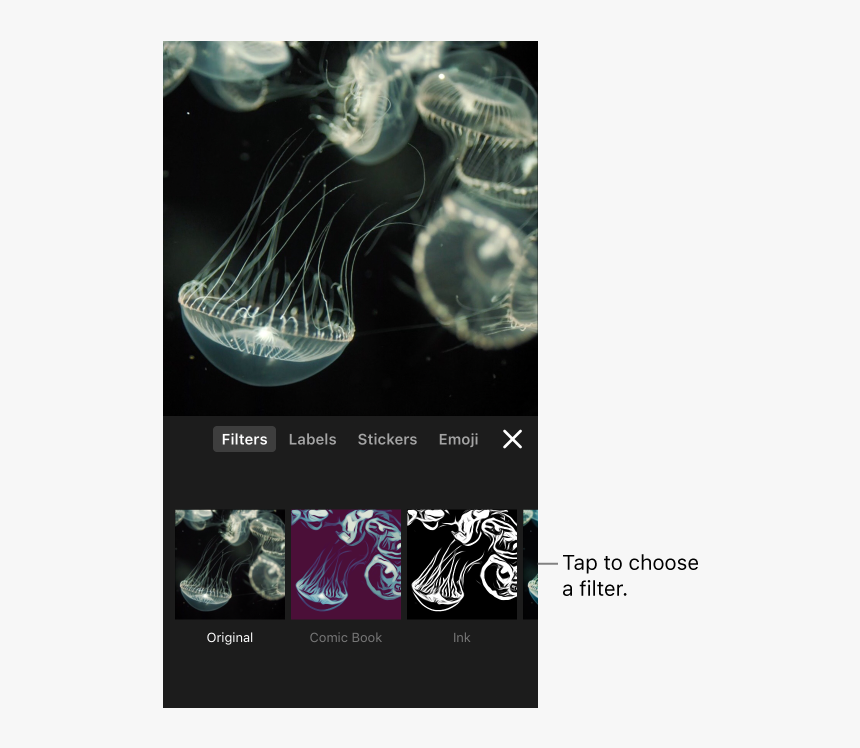The height and width of the screenshot is (748, 860).
Task: Switch to the Labels tab
Action: point(313,439)
